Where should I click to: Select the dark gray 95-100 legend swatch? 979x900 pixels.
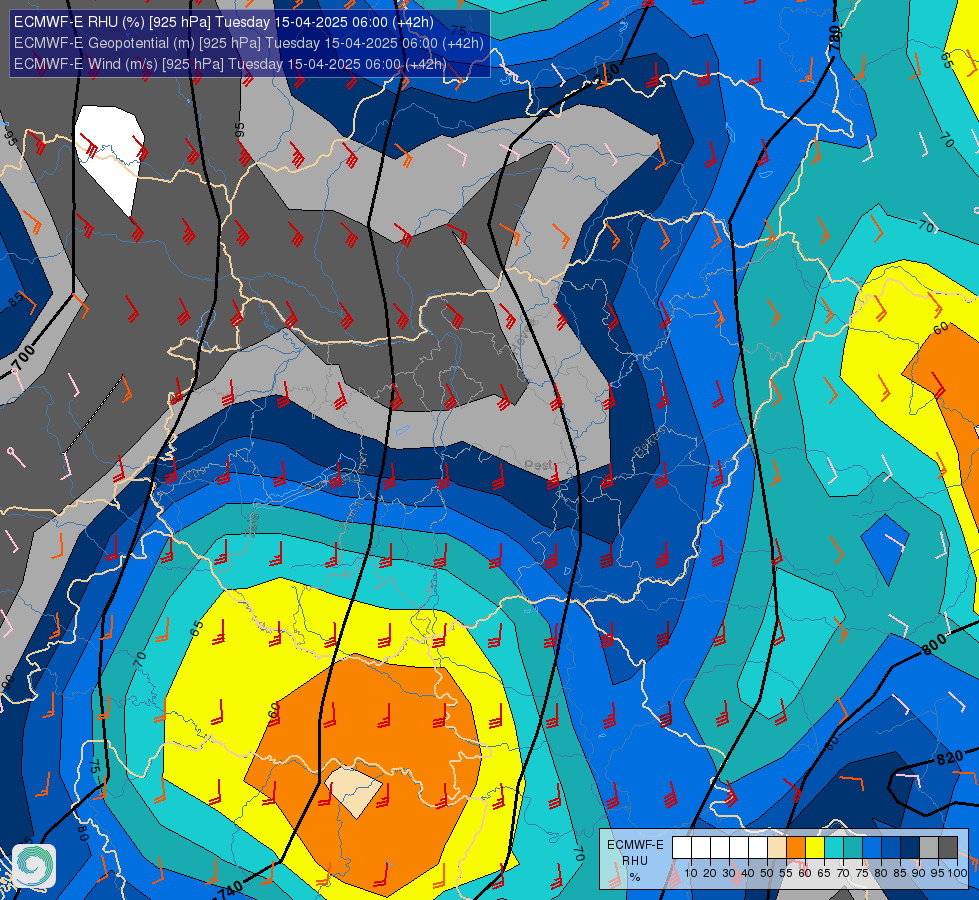point(948,848)
